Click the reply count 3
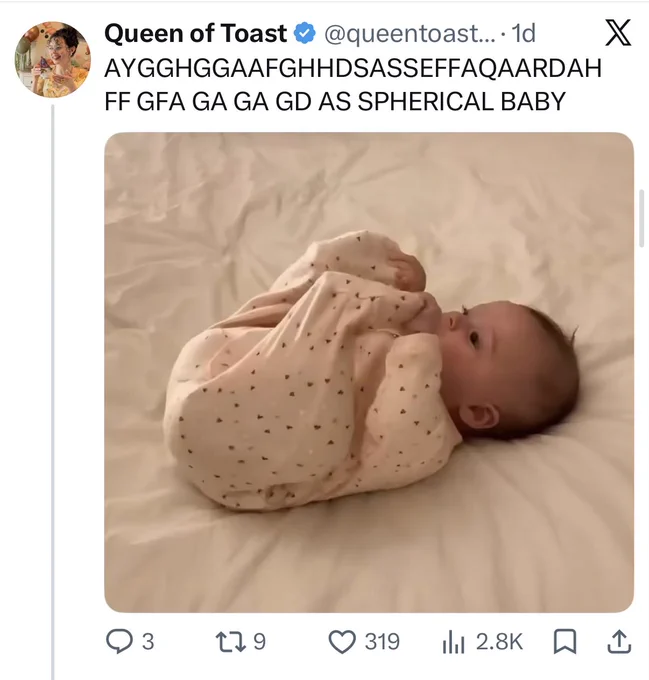The image size is (649, 680). tap(148, 642)
